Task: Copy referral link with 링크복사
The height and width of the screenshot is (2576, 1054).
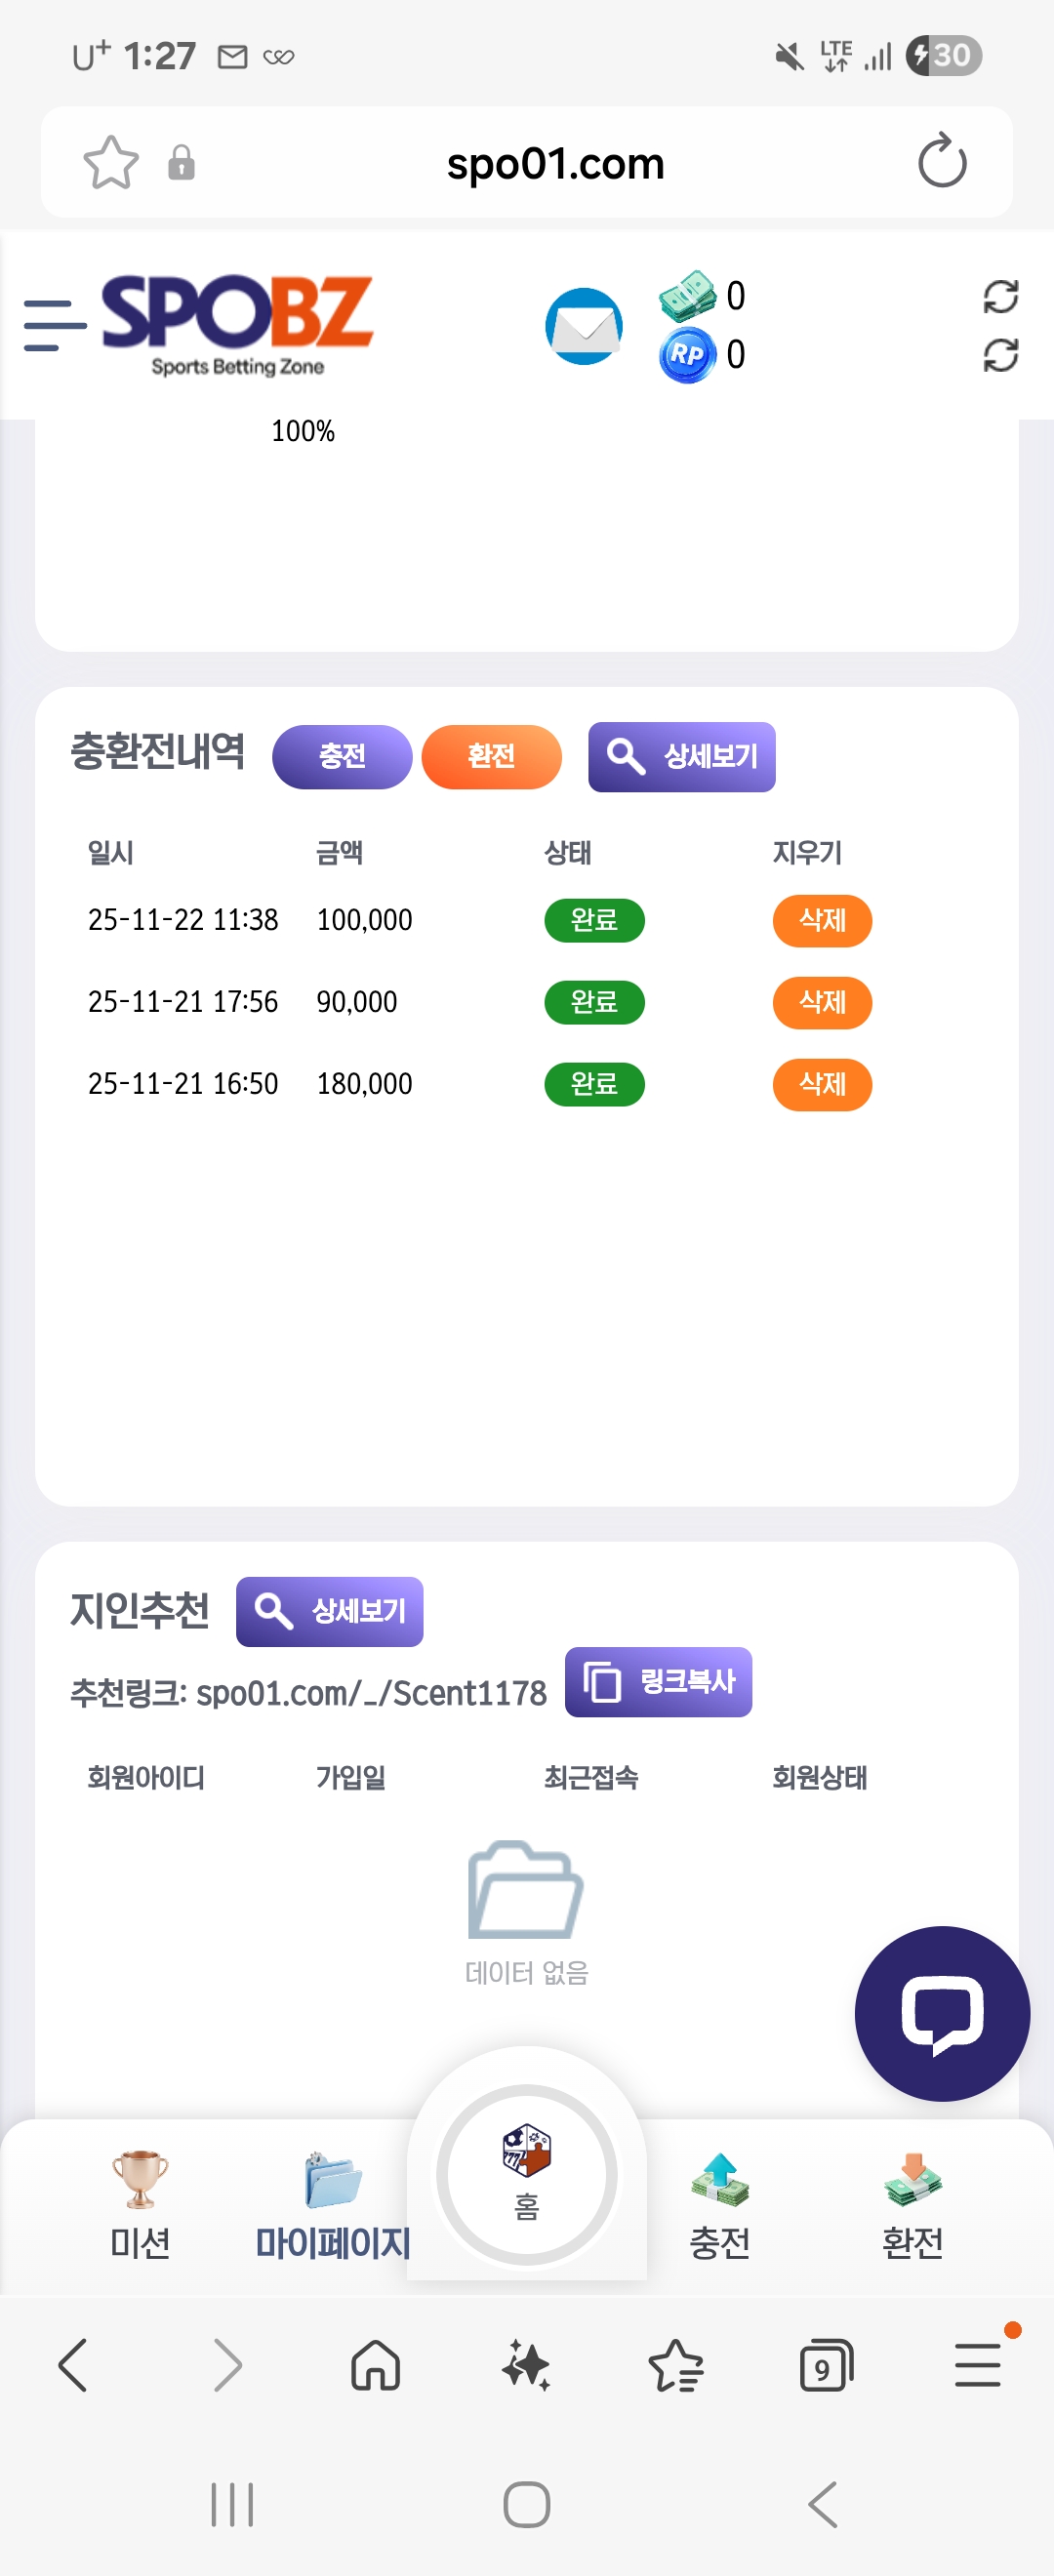Action: [658, 1681]
